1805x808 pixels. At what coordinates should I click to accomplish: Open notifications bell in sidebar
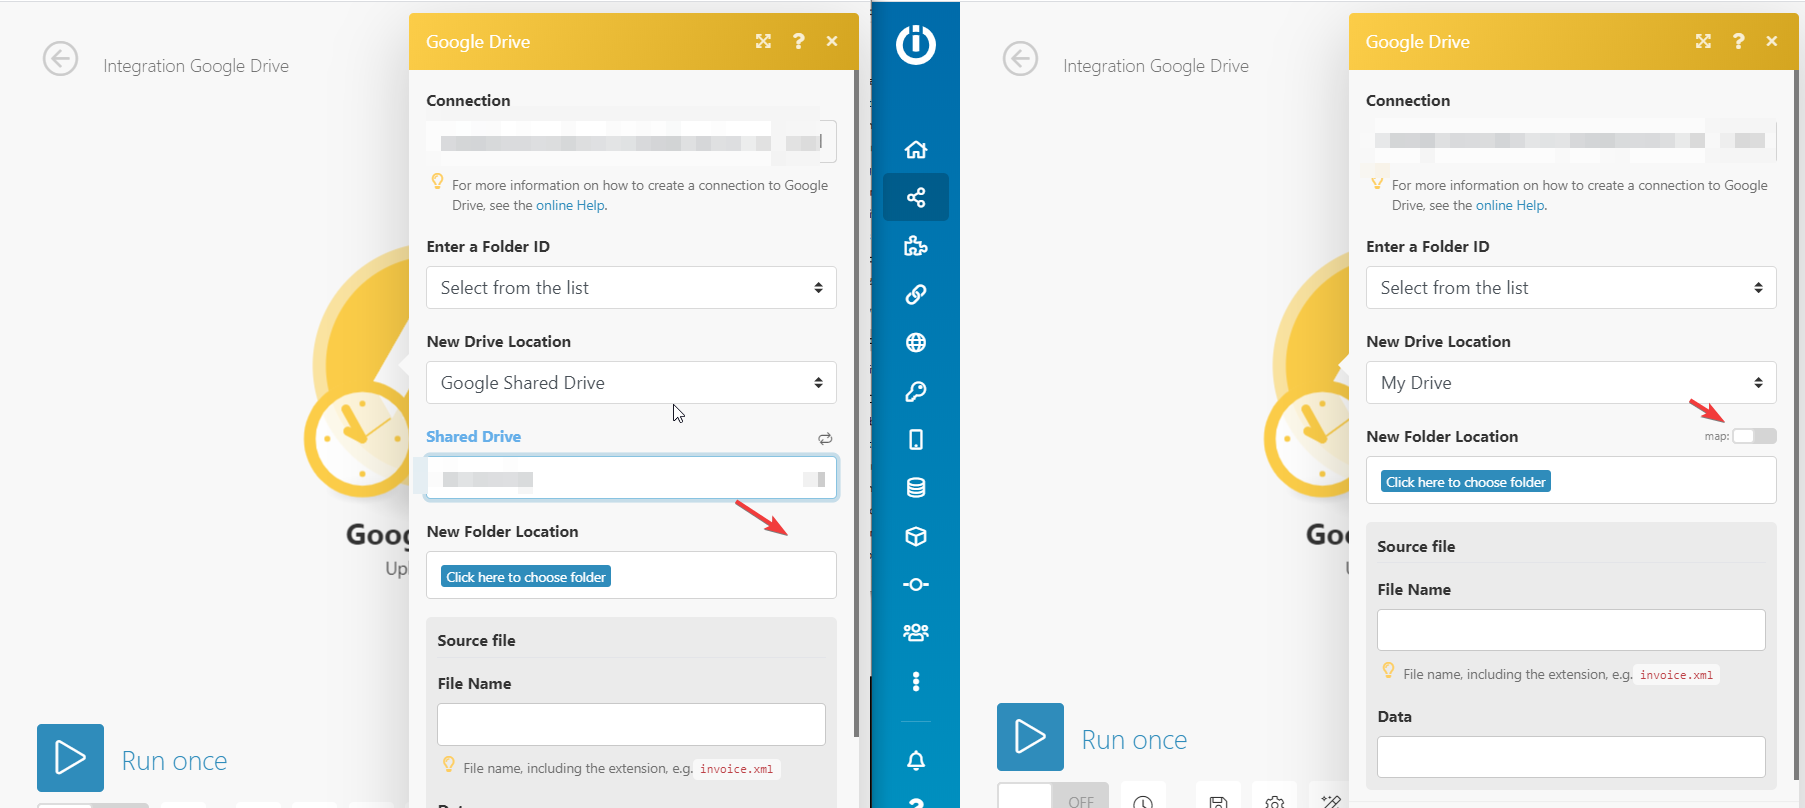coord(916,761)
